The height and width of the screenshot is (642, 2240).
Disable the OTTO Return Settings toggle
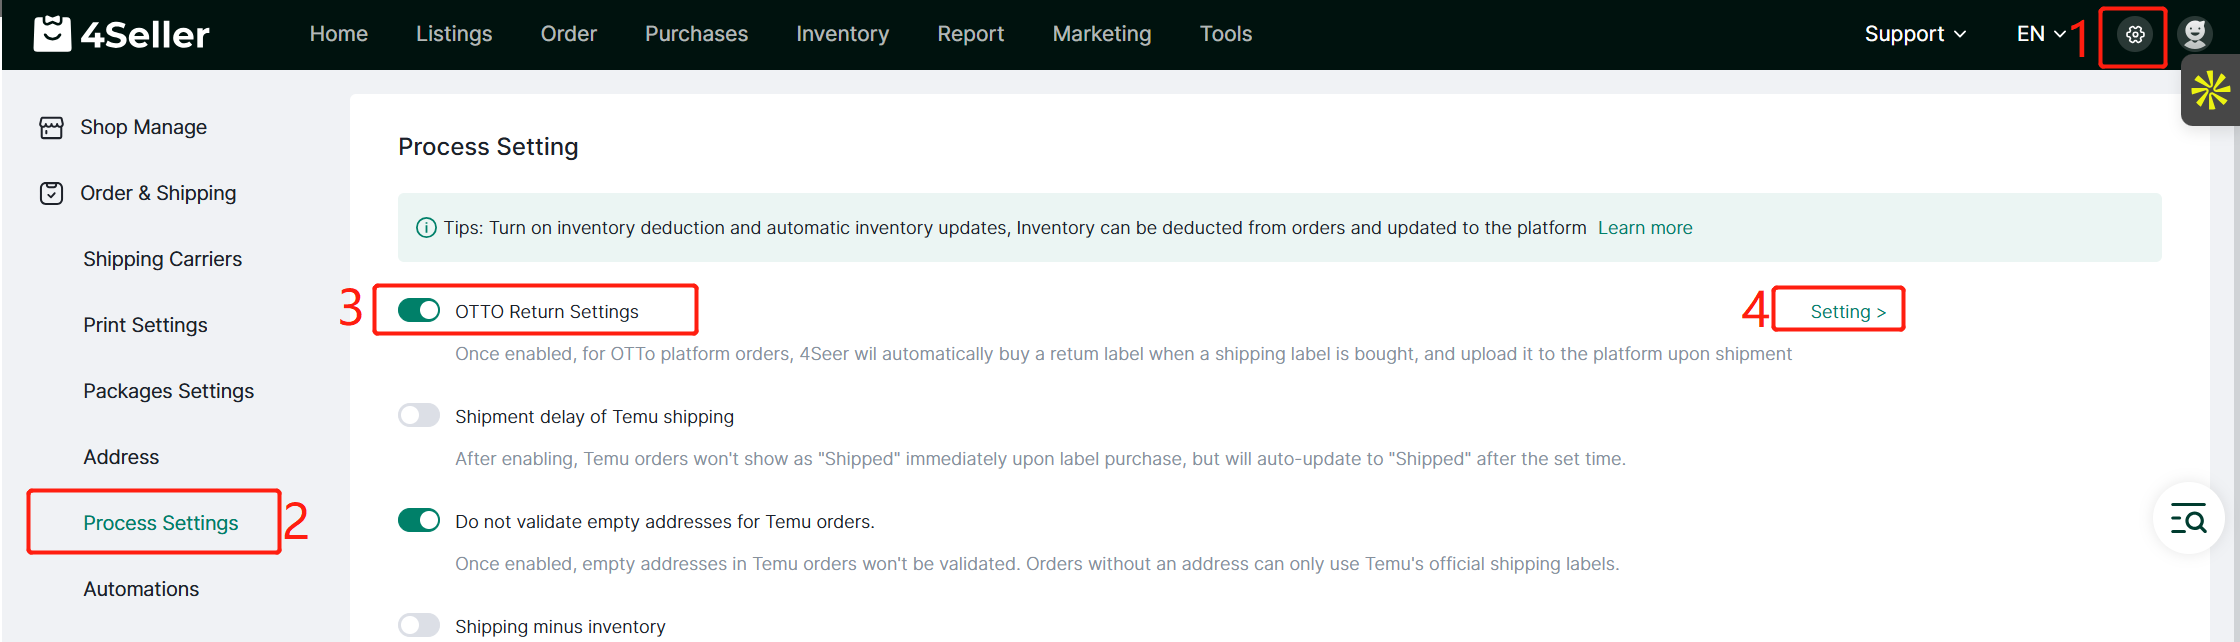click(x=419, y=311)
